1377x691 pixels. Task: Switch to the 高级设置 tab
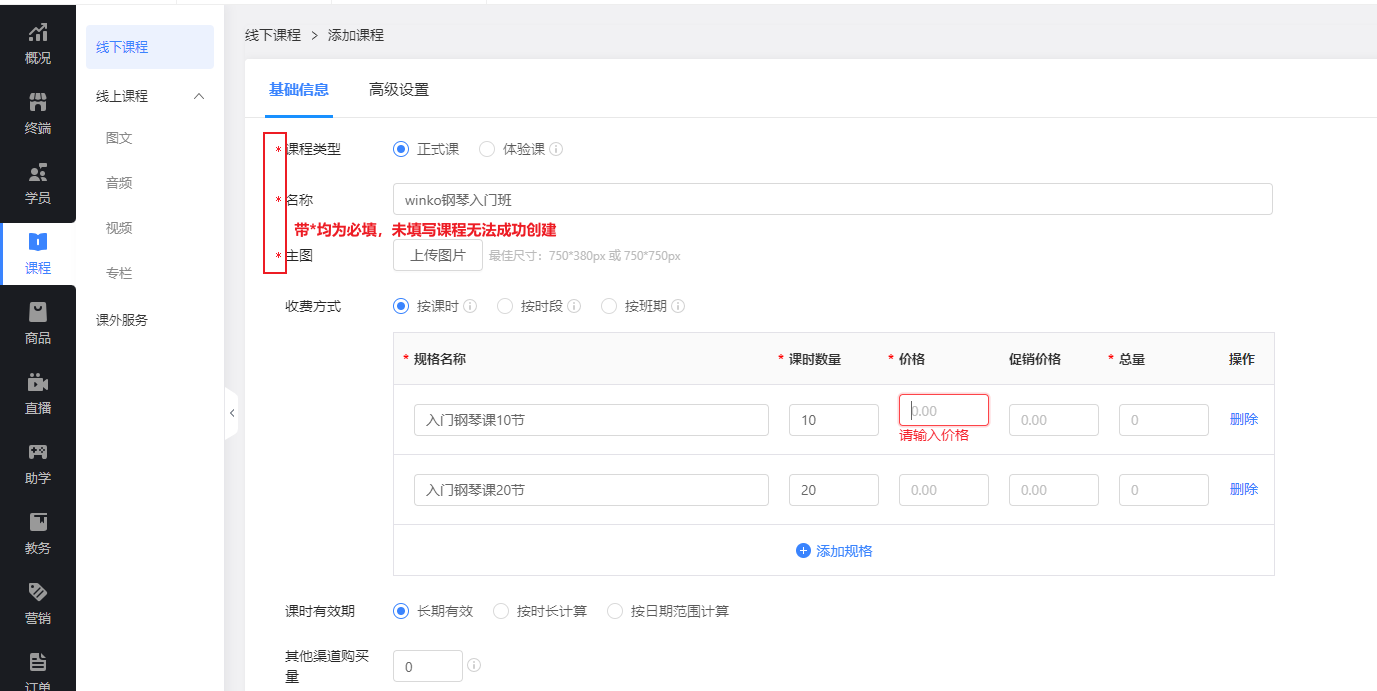tap(399, 90)
